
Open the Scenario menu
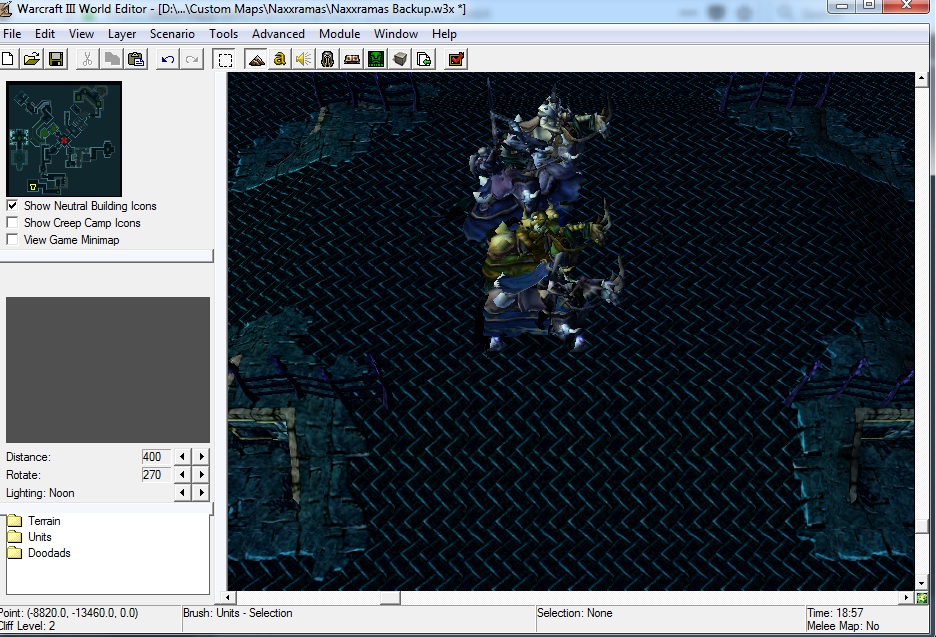click(172, 34)
